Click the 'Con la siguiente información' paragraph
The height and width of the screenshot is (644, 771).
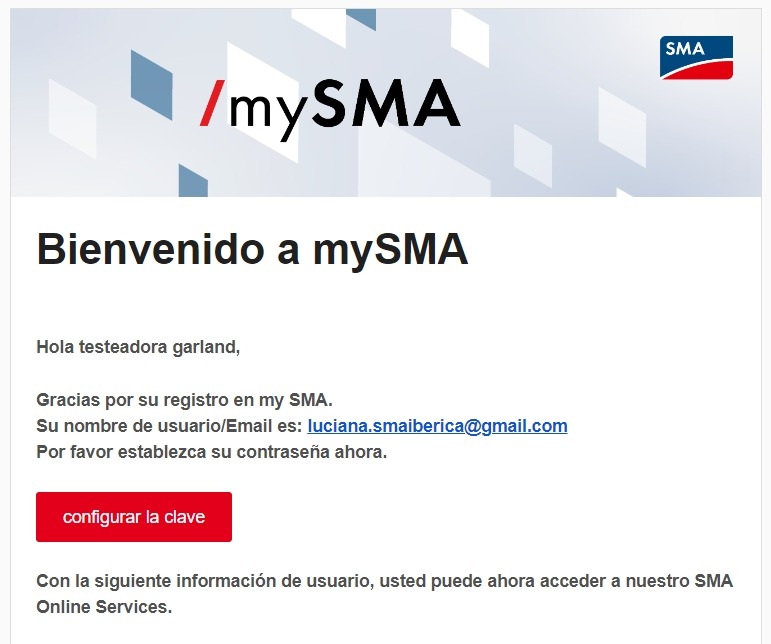click(x=384, y=581)
